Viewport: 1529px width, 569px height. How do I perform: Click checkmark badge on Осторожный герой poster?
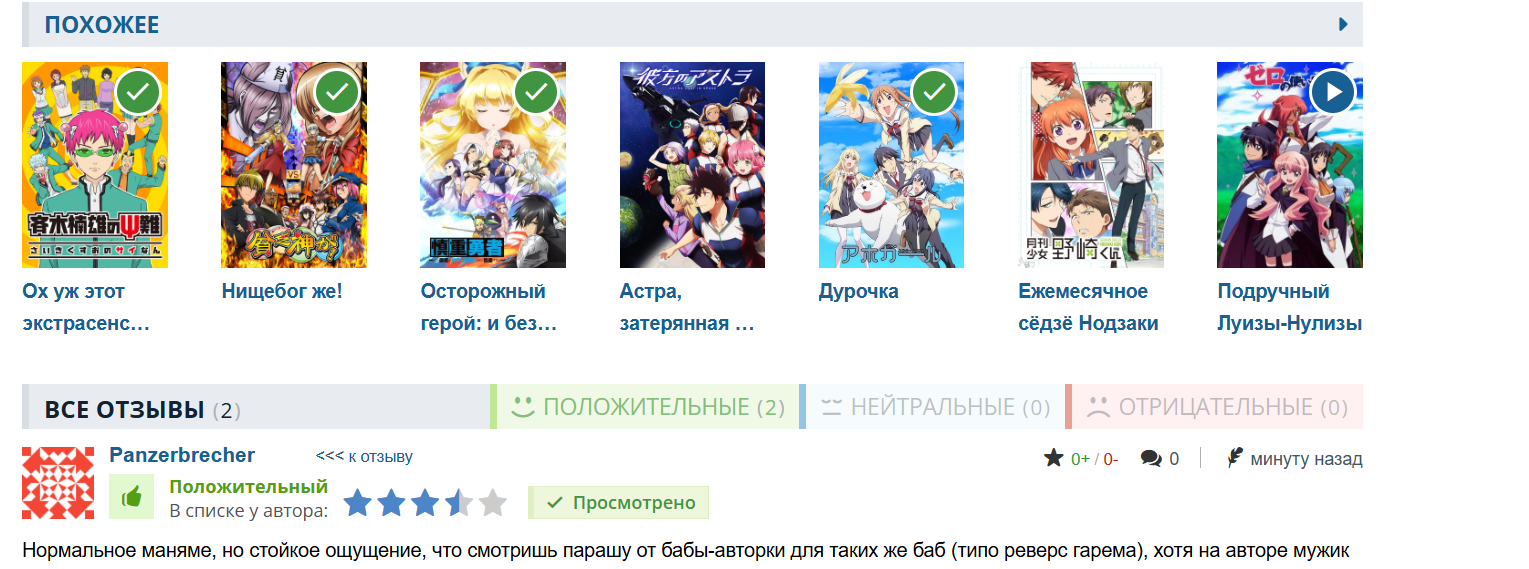(536, 92)
